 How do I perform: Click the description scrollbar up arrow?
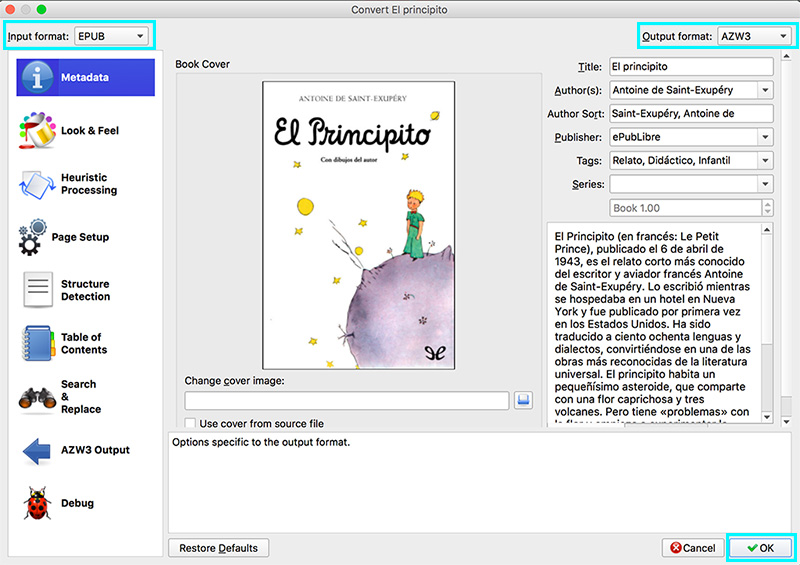767,230
